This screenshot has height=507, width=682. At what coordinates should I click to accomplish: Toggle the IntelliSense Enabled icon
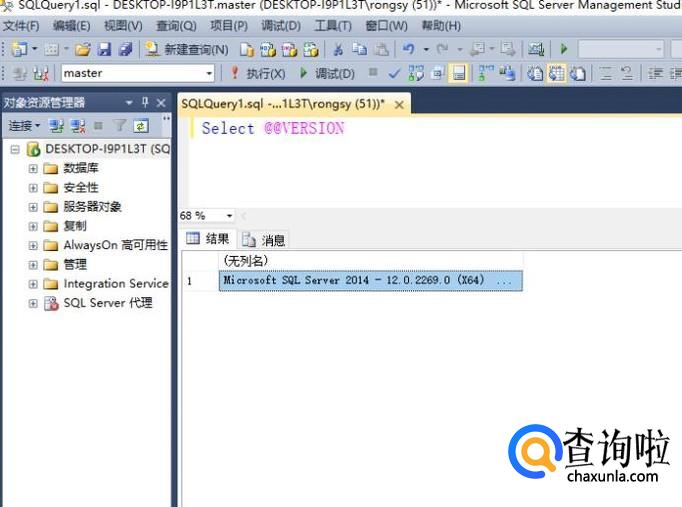459,73
